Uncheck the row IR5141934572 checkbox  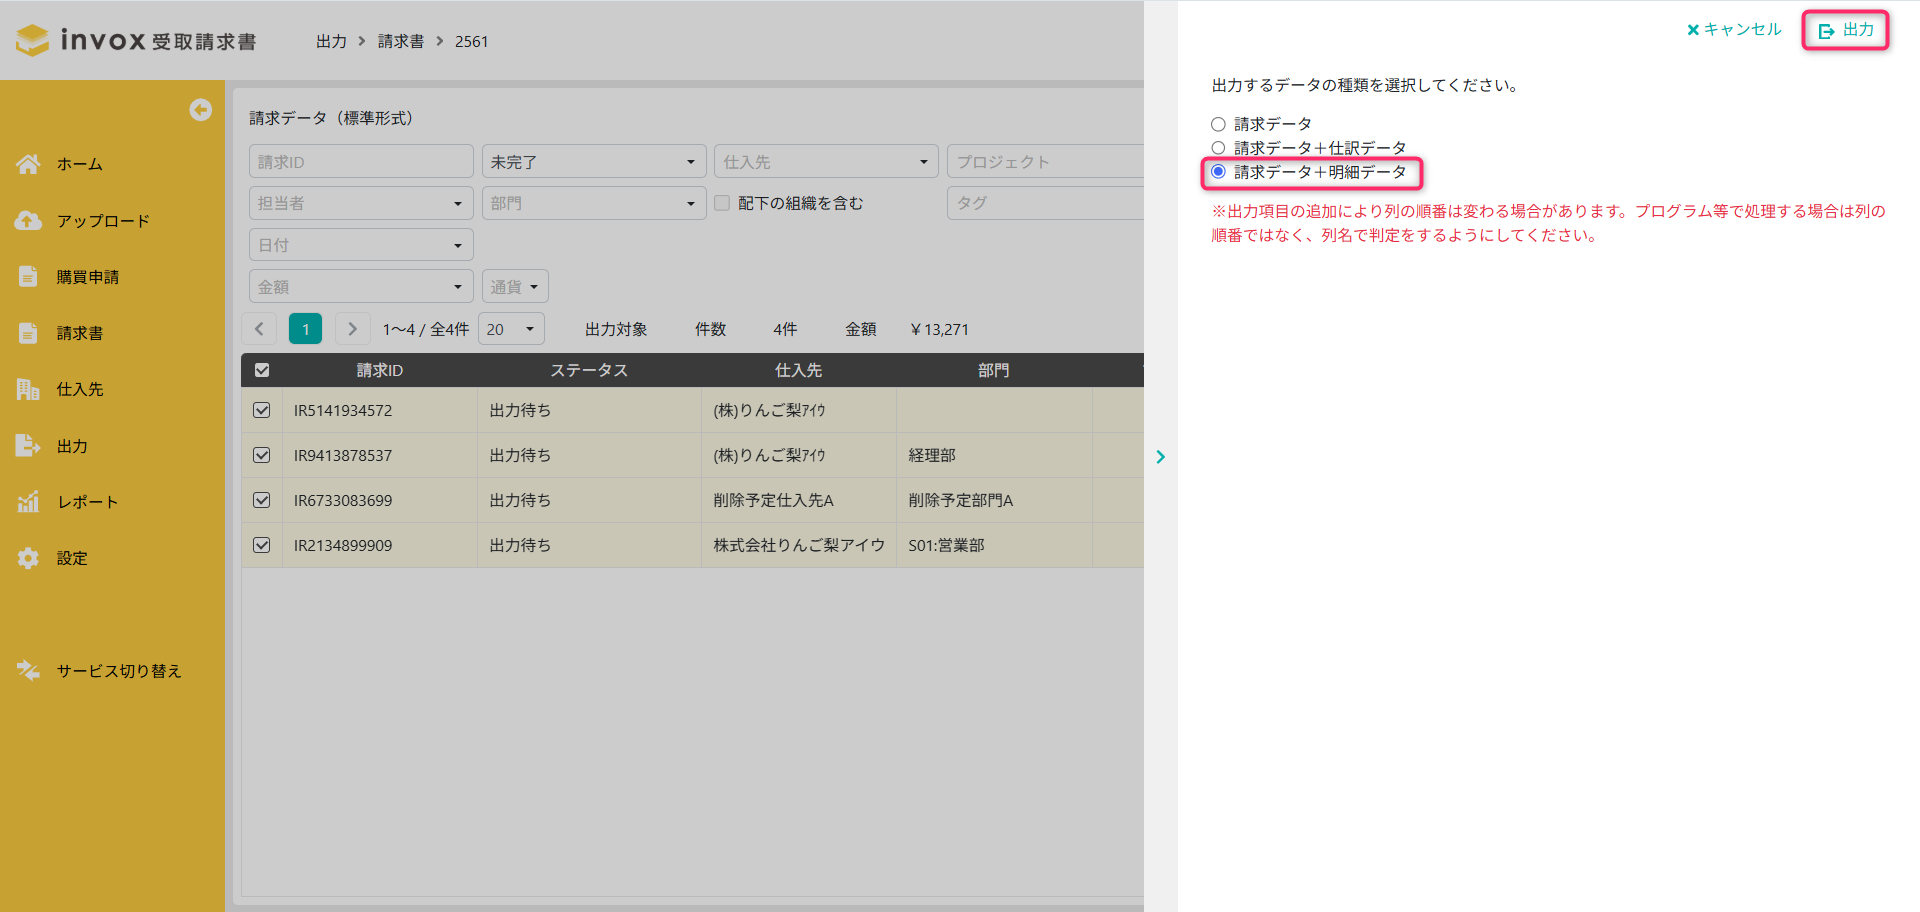(262, 410)
